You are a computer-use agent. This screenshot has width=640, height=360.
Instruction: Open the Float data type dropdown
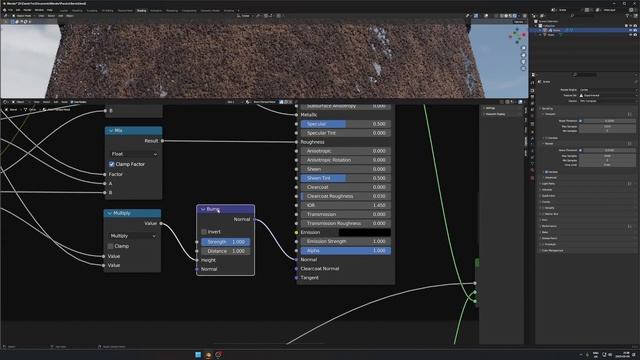(134, 154)
